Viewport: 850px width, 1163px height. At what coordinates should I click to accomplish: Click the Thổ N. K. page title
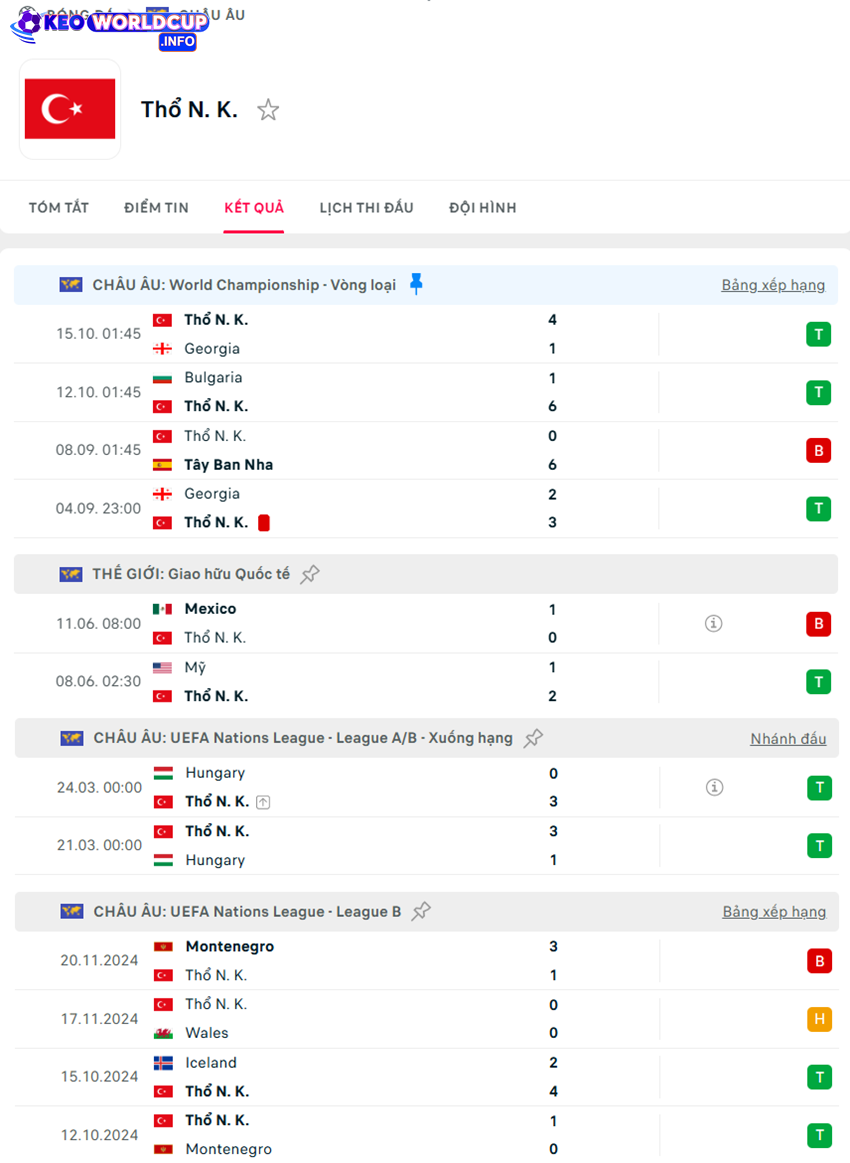[x=190, y=110]
